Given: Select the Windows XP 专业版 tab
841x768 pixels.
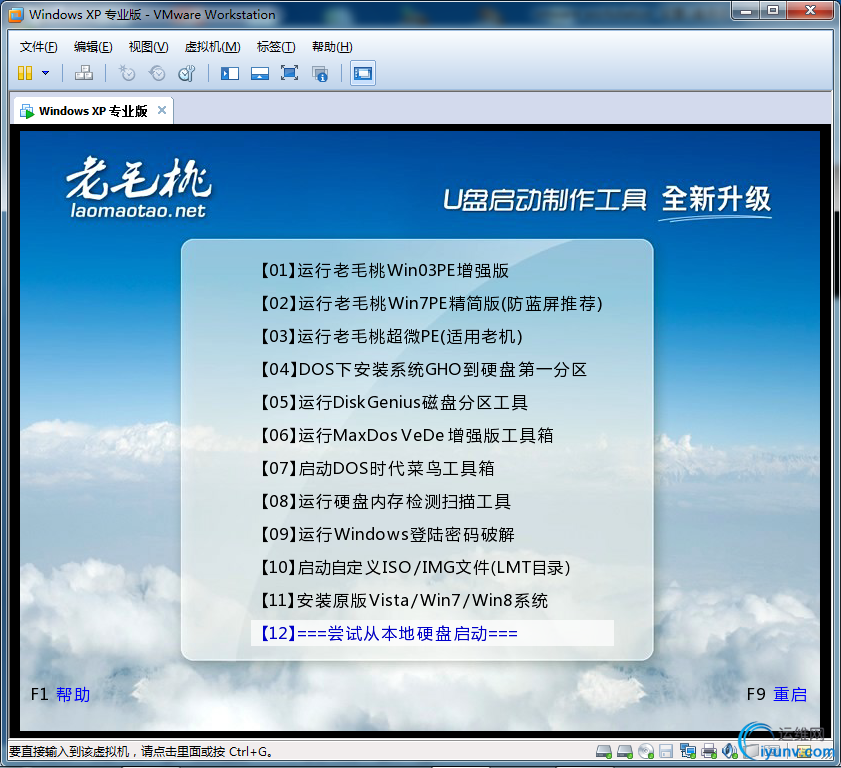Looking at the screenshot, I should [92, 111].
